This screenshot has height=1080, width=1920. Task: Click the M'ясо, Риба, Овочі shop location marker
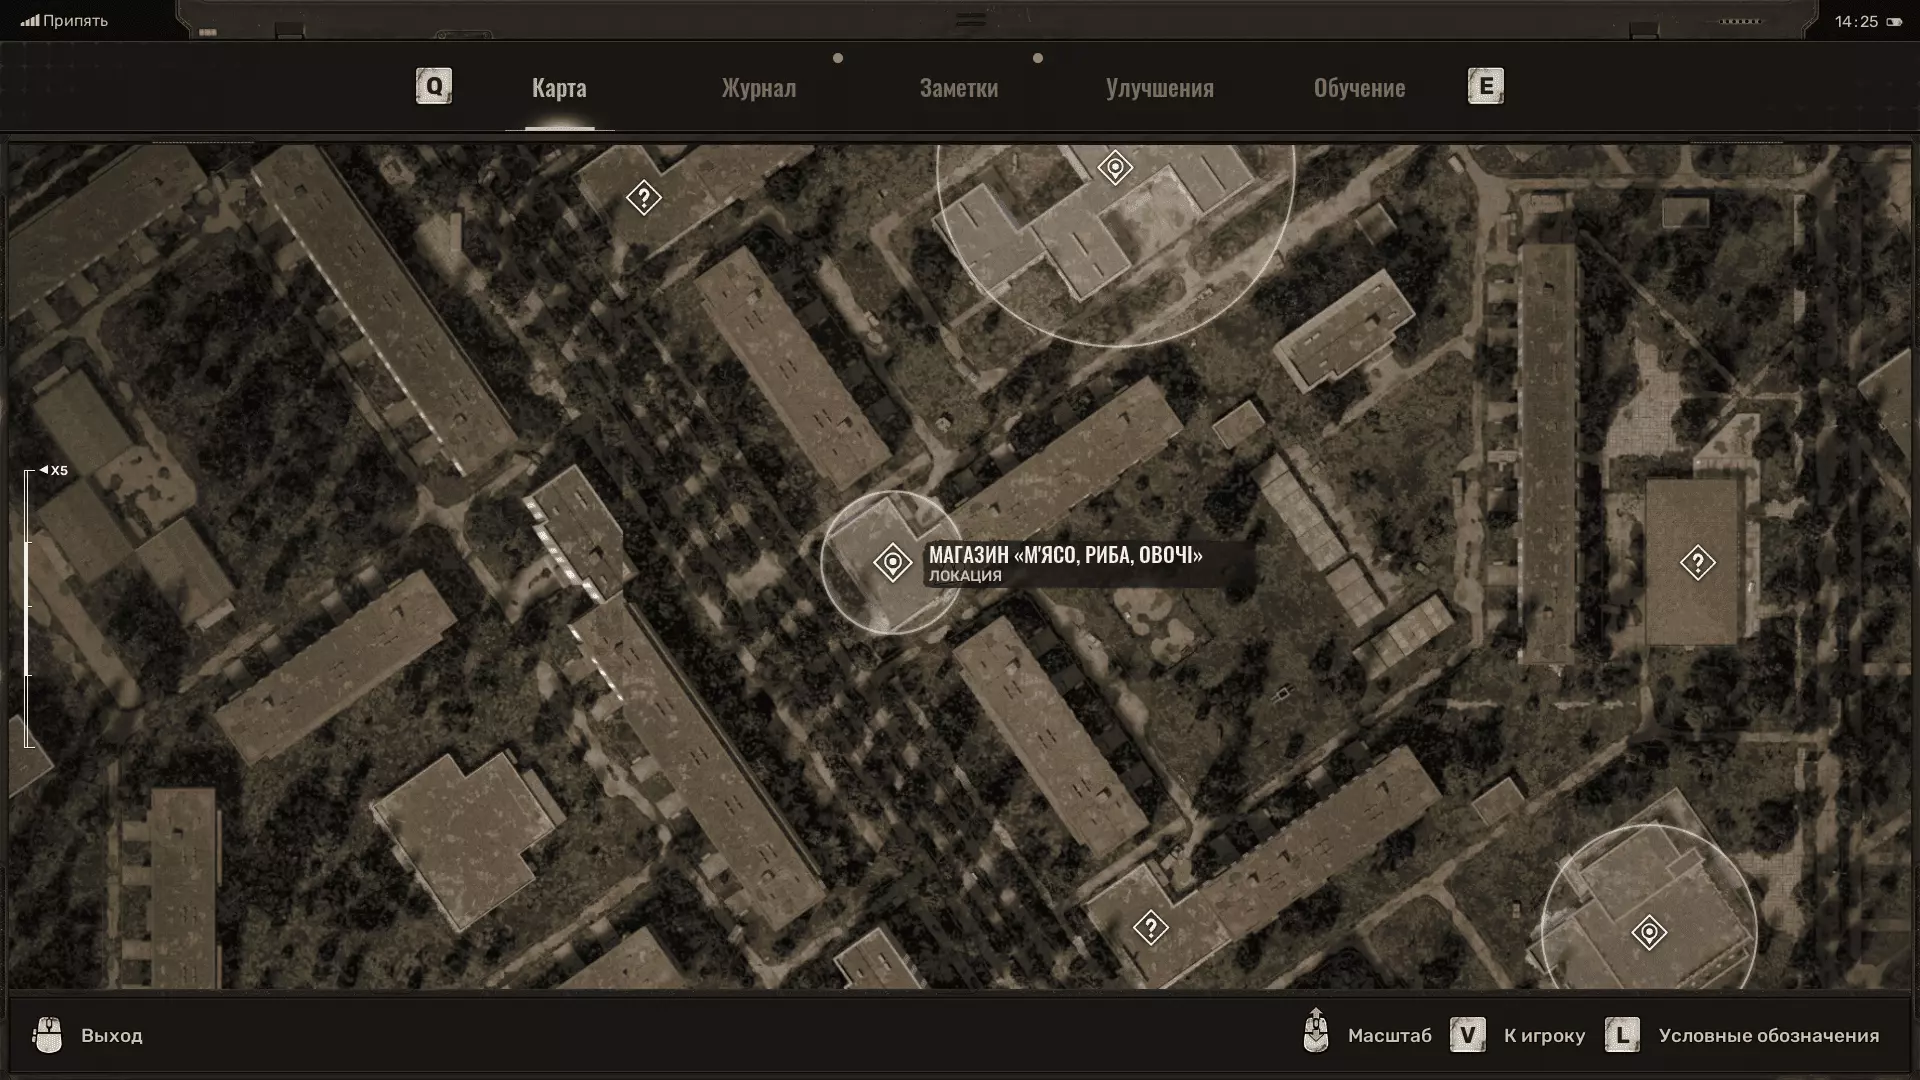[x=892, y=563]
